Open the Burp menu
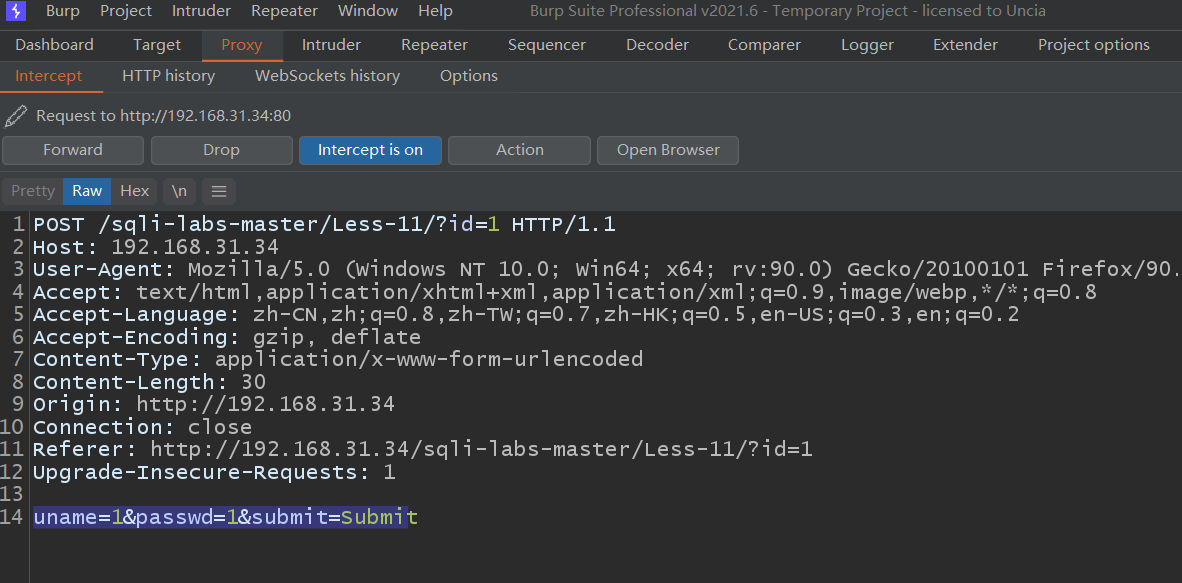 (x=63, y=11)
